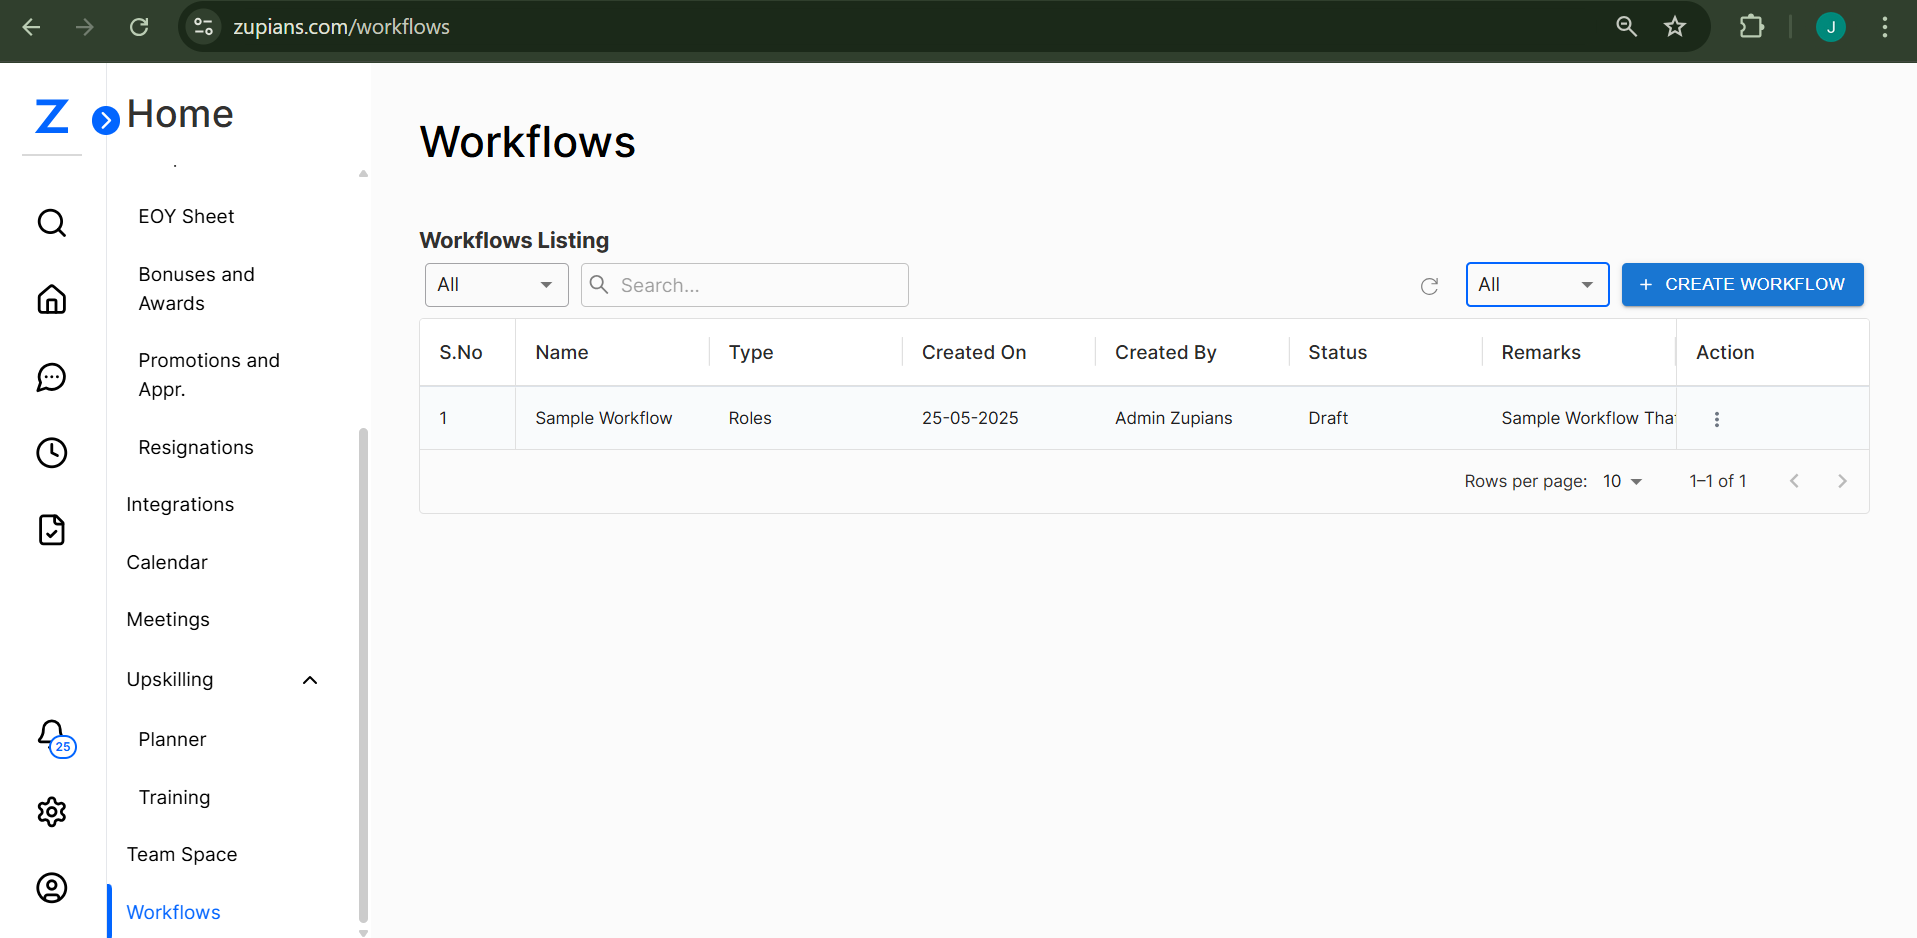Collapse the sidebar with the blue arrow
1917x938 pixels.
click(106, 119)
